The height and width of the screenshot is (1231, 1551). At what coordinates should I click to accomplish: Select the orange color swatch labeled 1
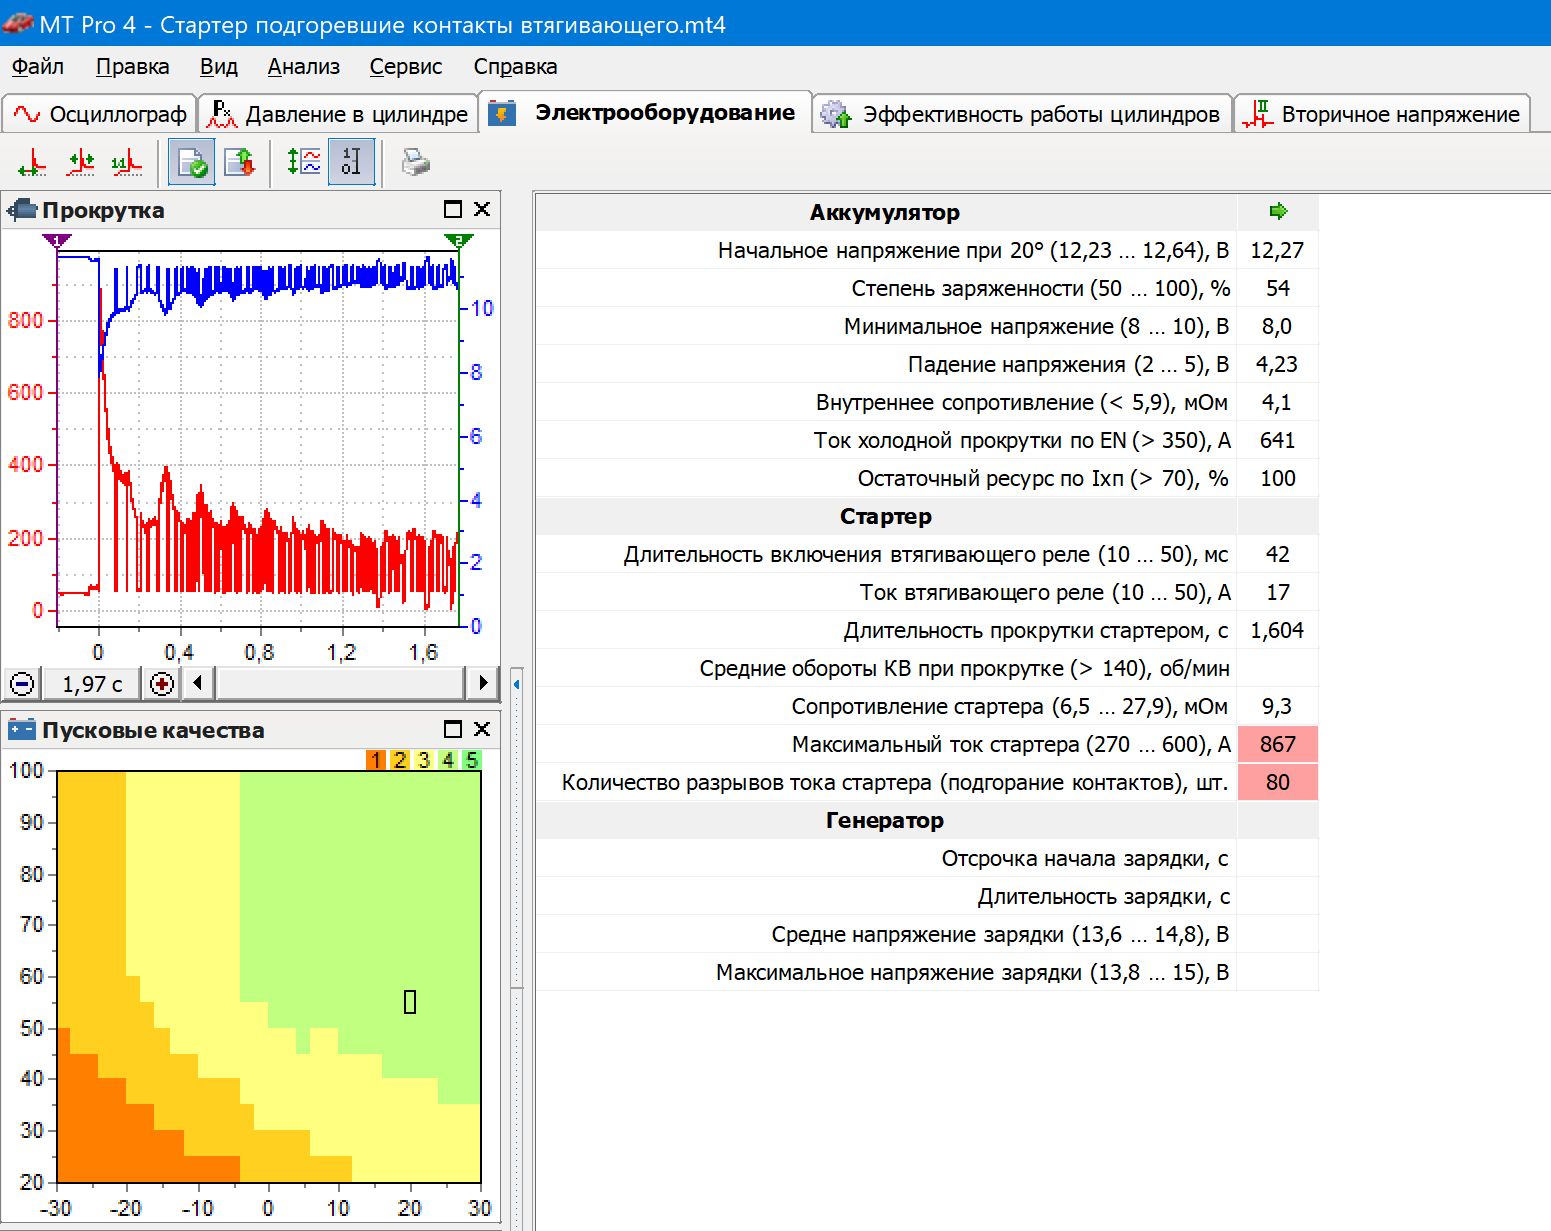click(376, 760)
